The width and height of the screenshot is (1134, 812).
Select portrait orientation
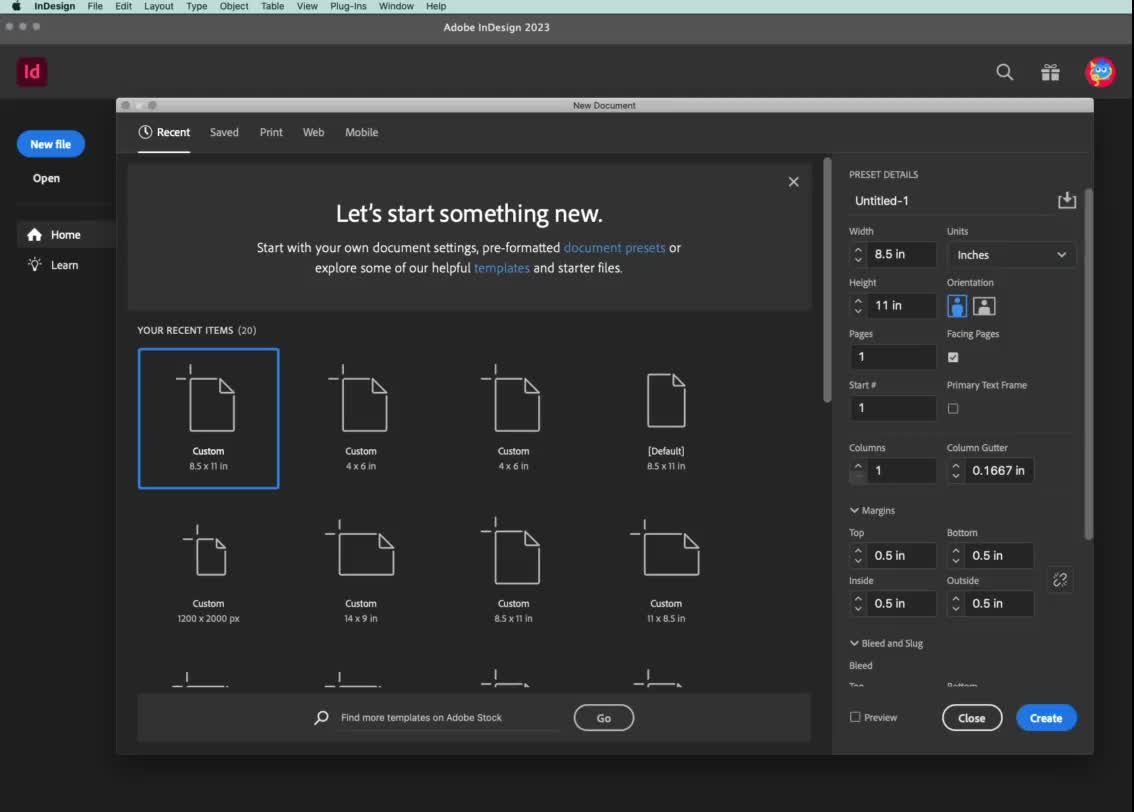pyautogui.click(x=957, y=306)
